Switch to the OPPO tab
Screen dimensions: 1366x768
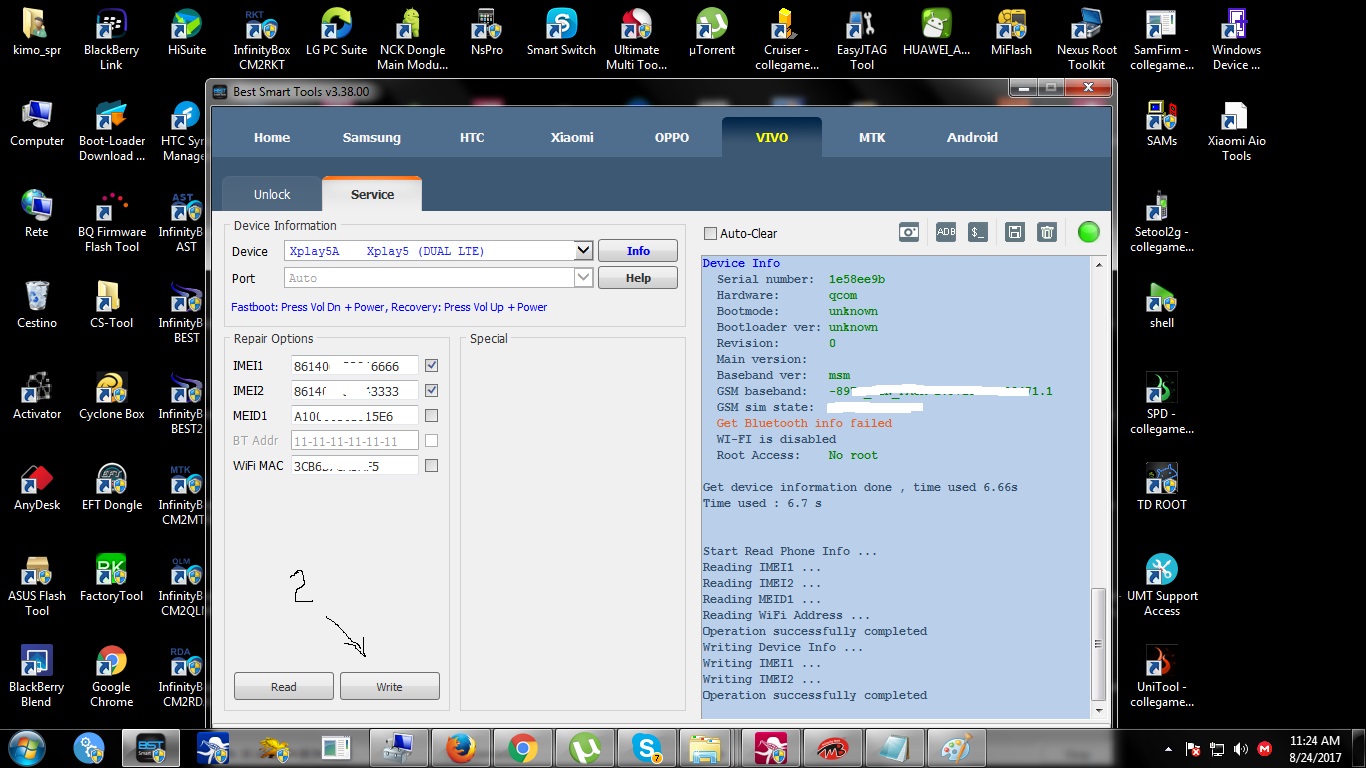[672, 137]
